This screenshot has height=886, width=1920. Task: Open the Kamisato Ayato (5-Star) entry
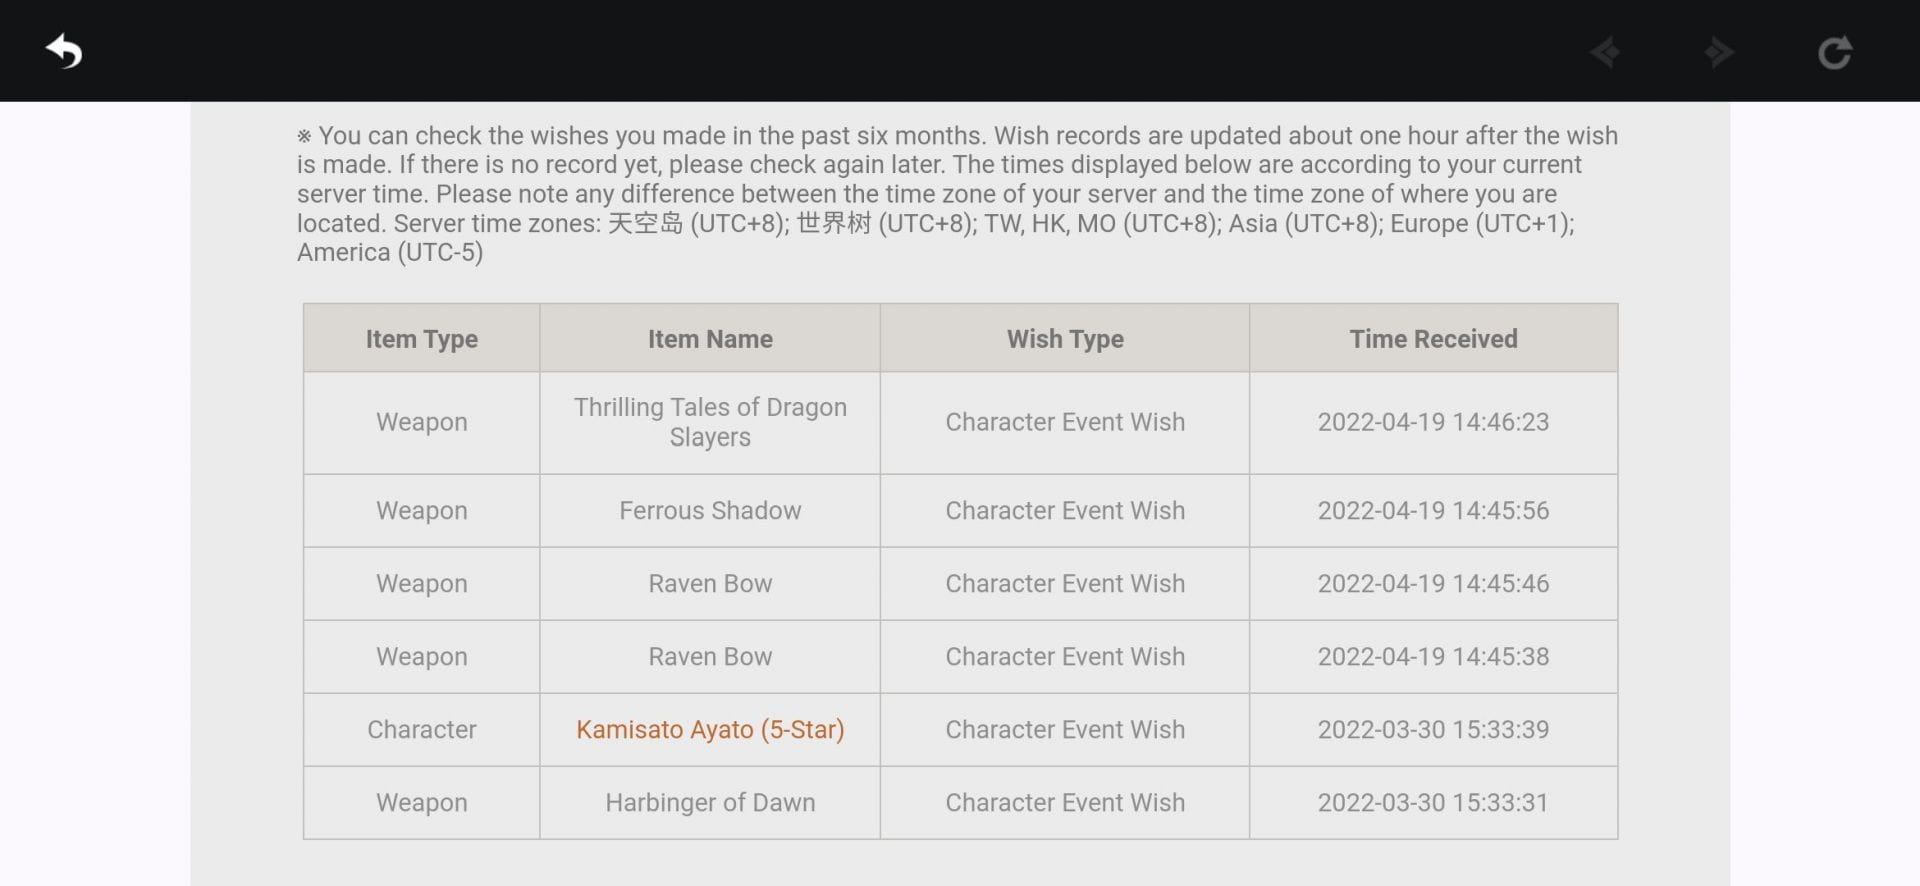709,729
